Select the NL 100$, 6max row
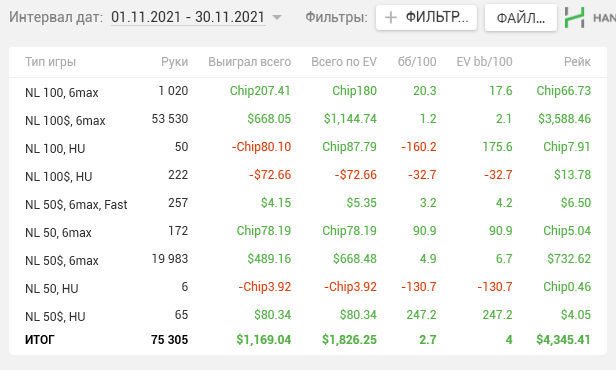 [308, 119]
